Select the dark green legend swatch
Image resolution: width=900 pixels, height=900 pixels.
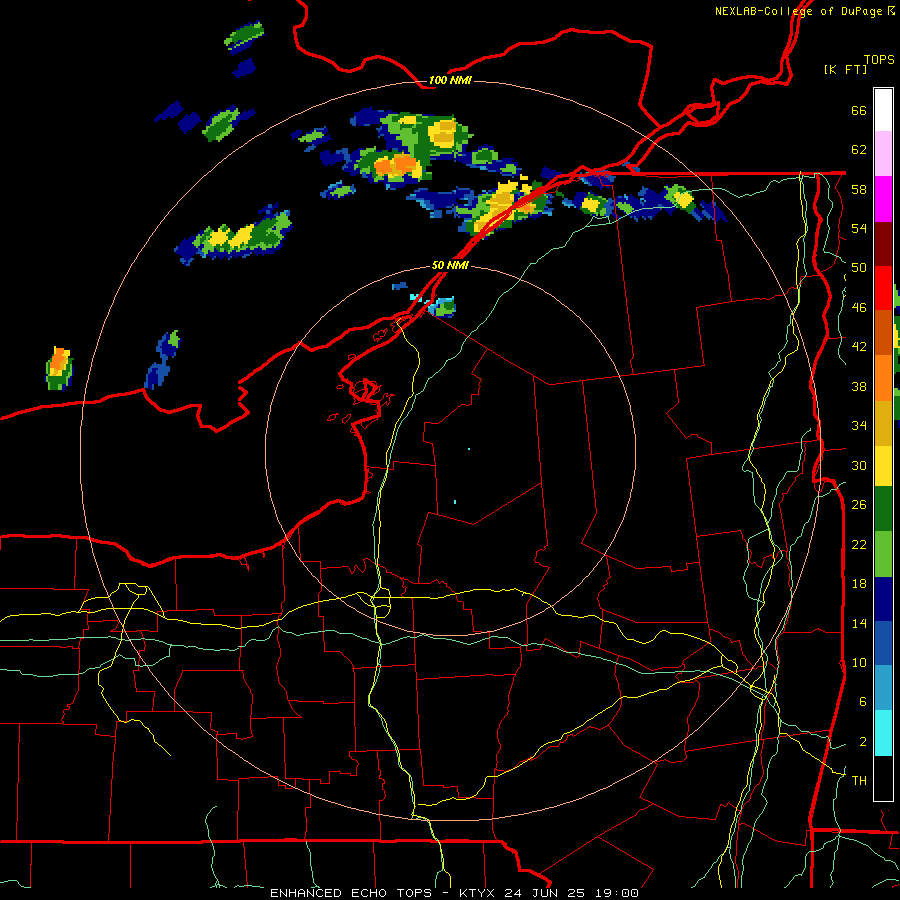[883, 509]
